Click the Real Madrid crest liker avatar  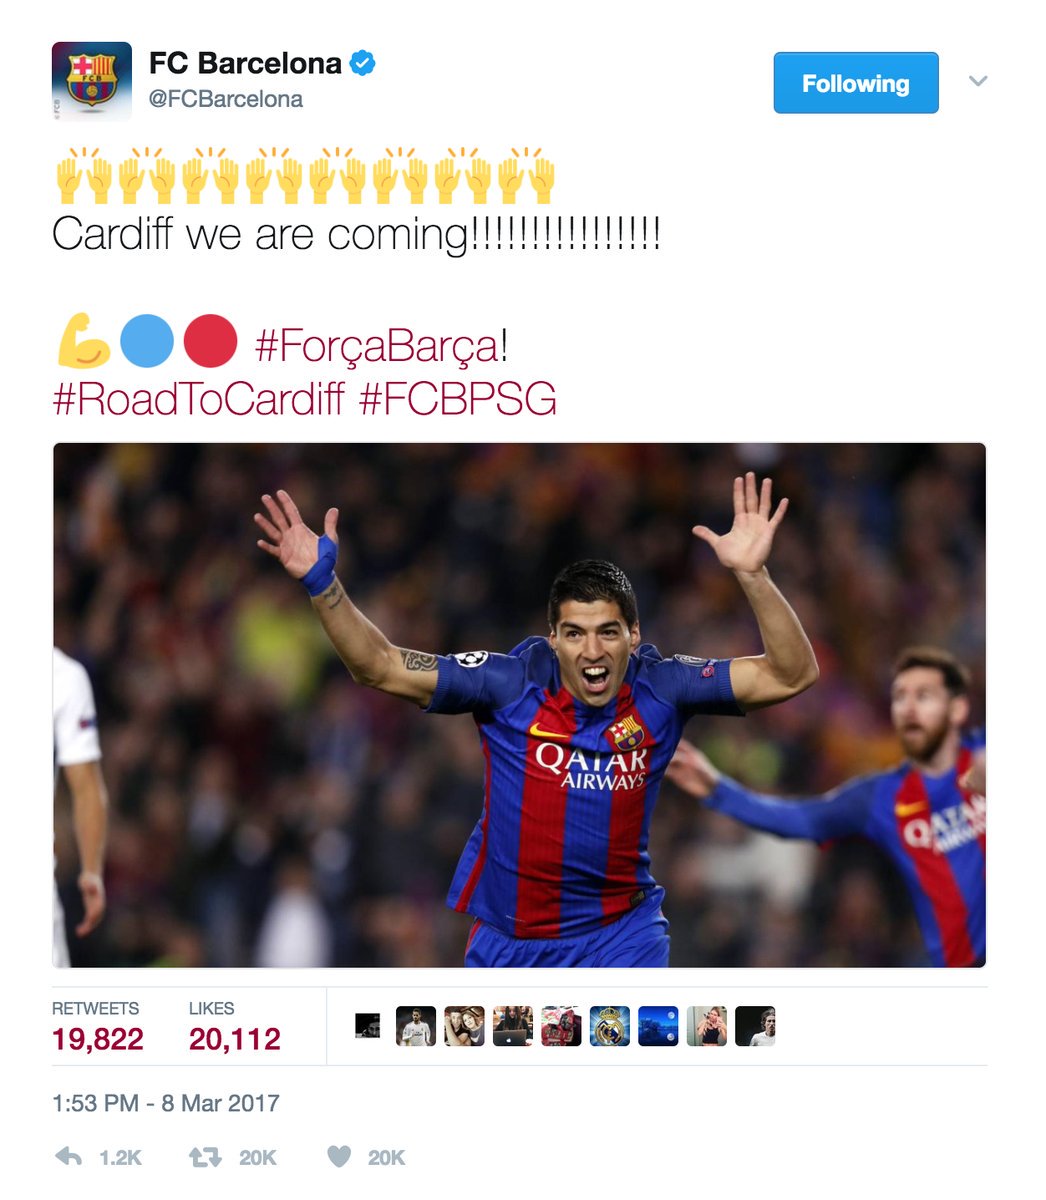tap(610, 1026)
